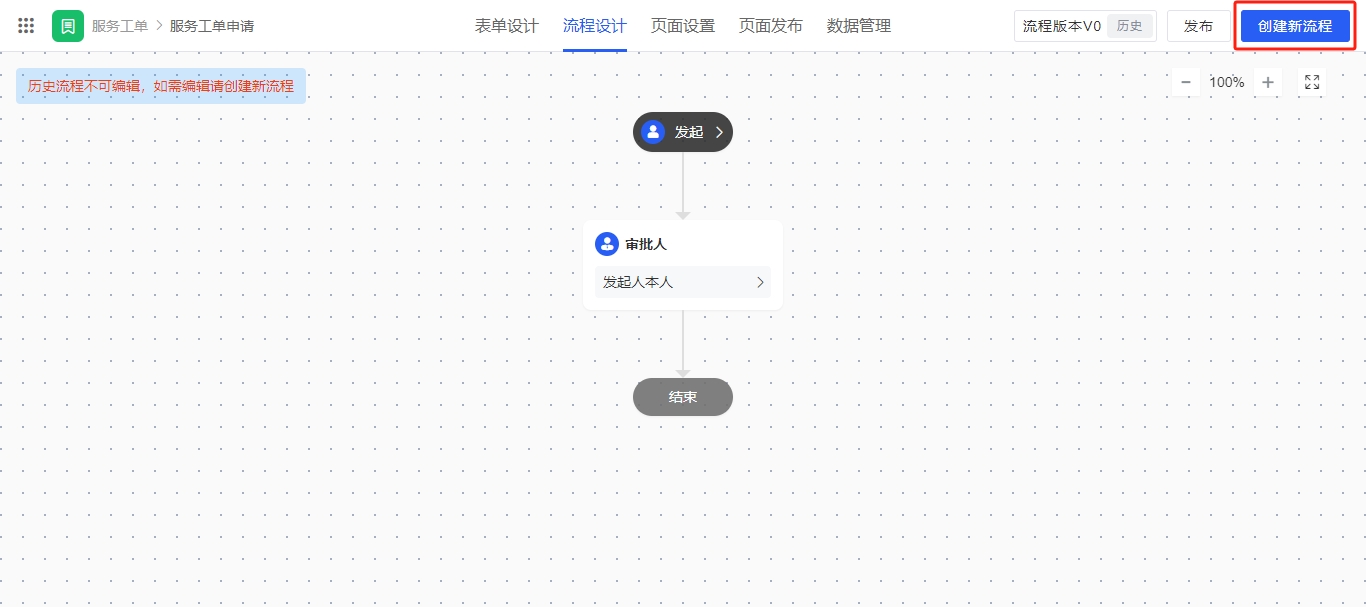Switch to 表单设计 tab
This screenshot has width=1366, height=607.
[507, 26]
